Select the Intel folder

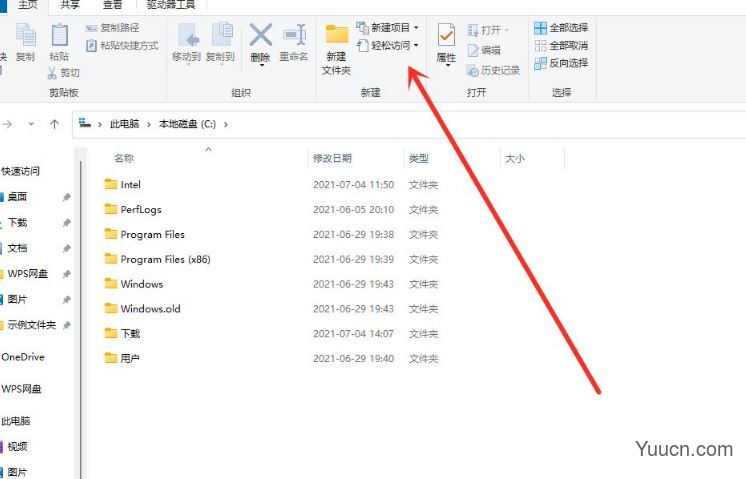pyautogui.click(x=130, y=185)
